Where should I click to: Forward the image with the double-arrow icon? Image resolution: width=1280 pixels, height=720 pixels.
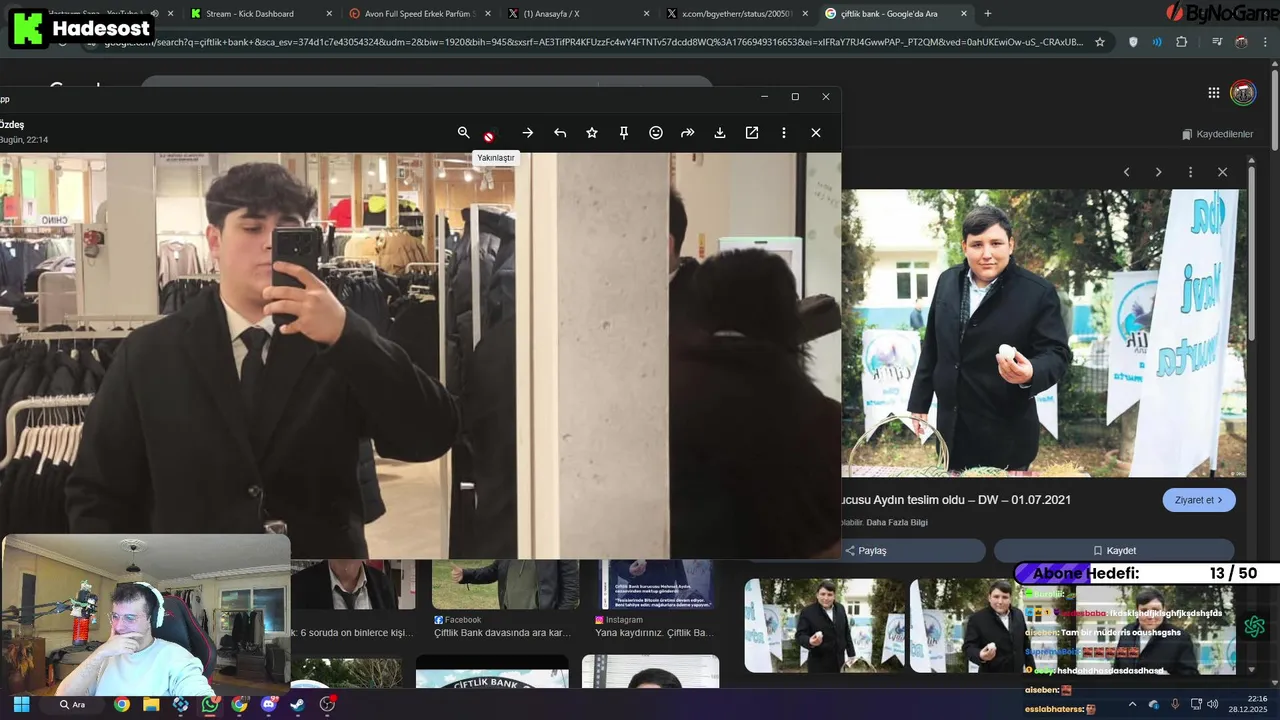pyautogui.click(x=688, y=132)
